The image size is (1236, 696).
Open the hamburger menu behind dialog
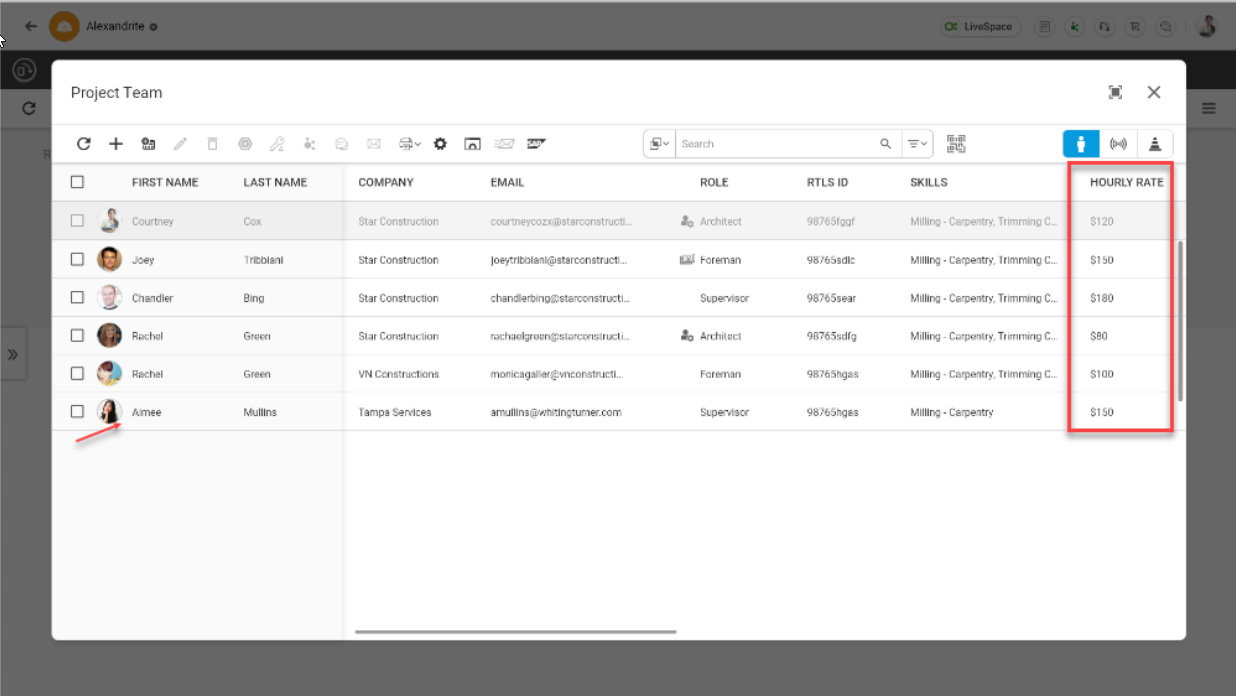1209,108
